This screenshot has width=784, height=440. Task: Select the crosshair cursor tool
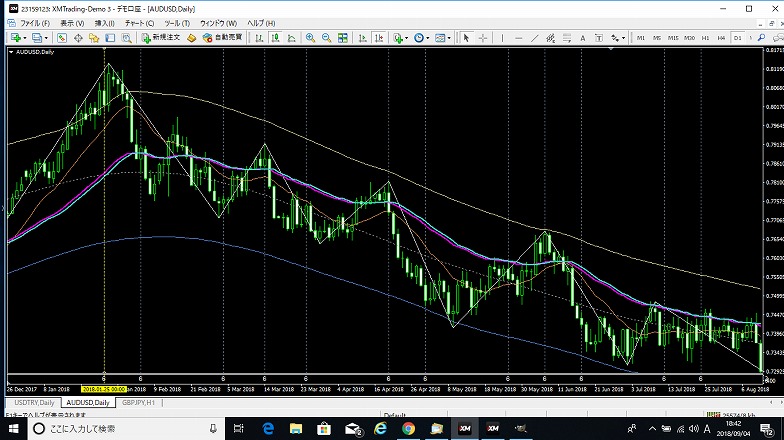pos(483,38)
